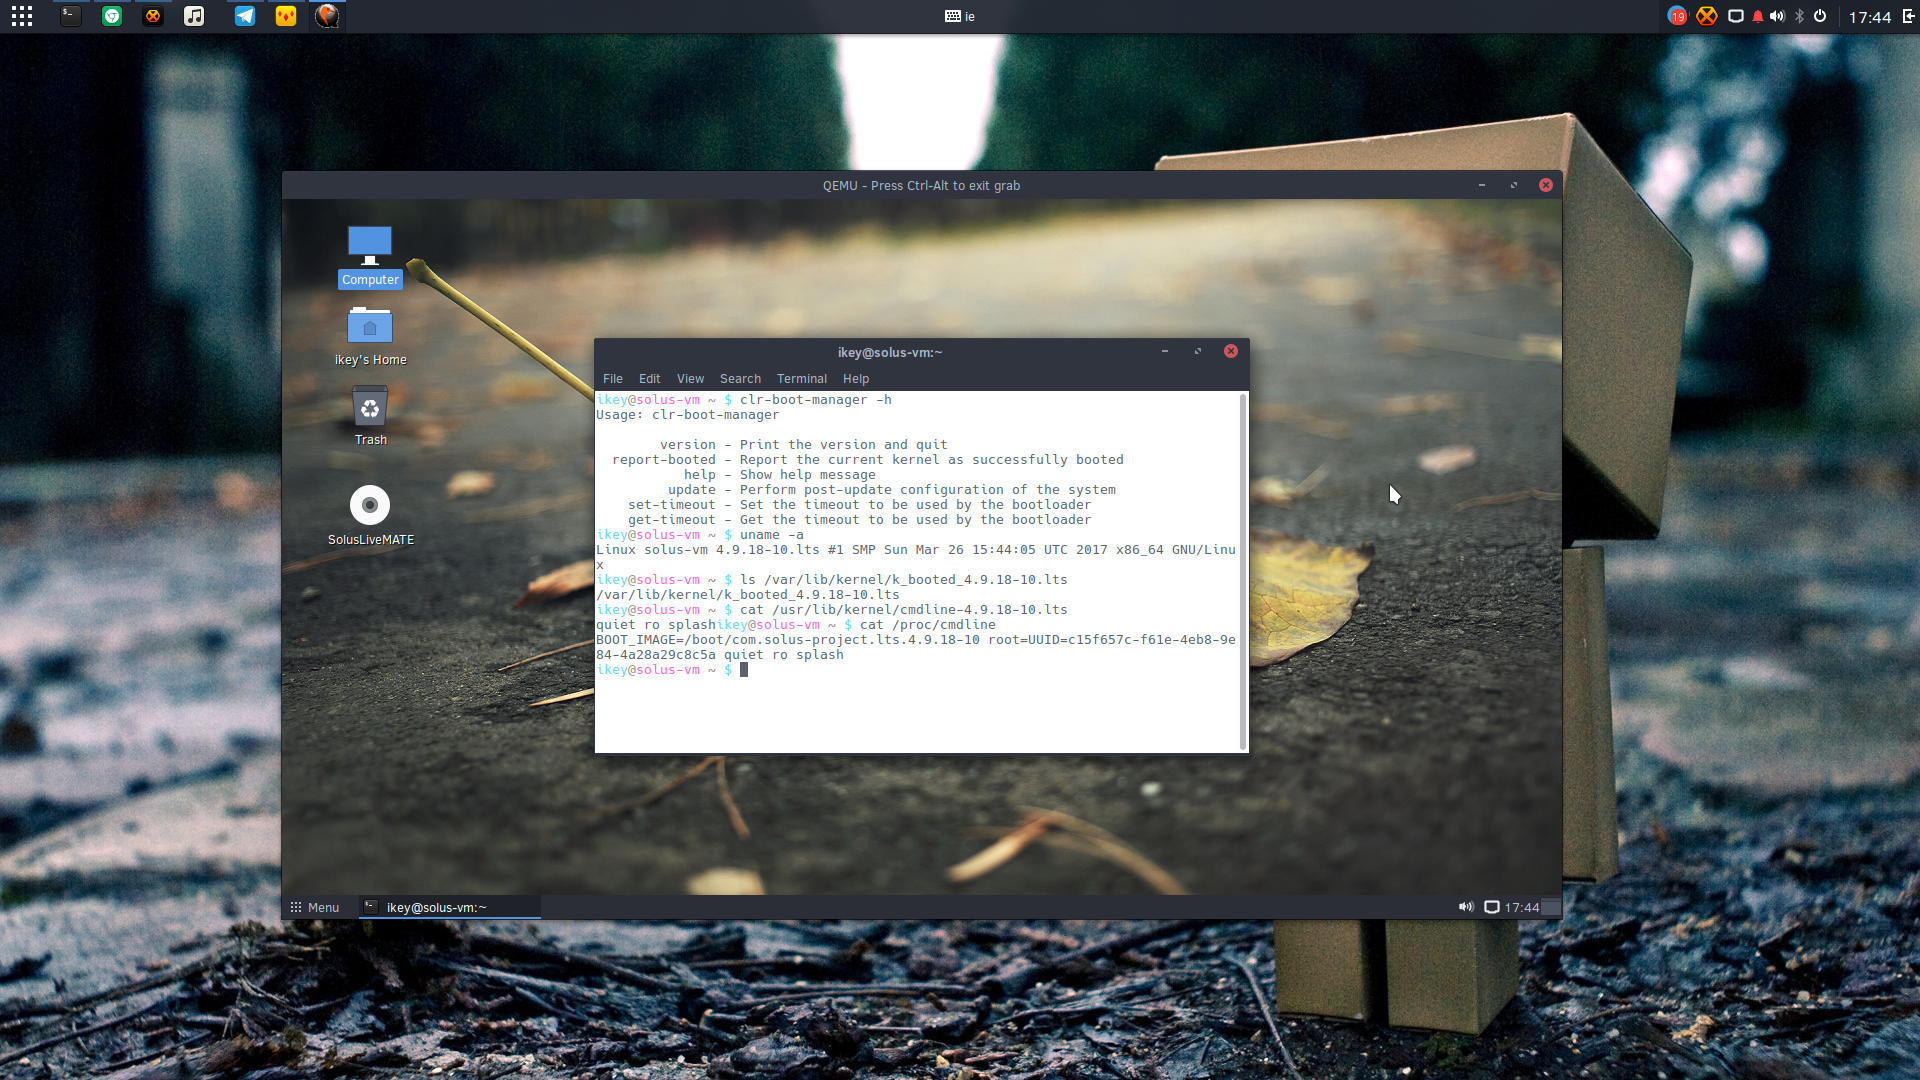Image resolution: width=1920 pixels, height=1080 pixels.
Task: Select the SolusLiveMATE disc icon
Action: [x=370, y=515]
